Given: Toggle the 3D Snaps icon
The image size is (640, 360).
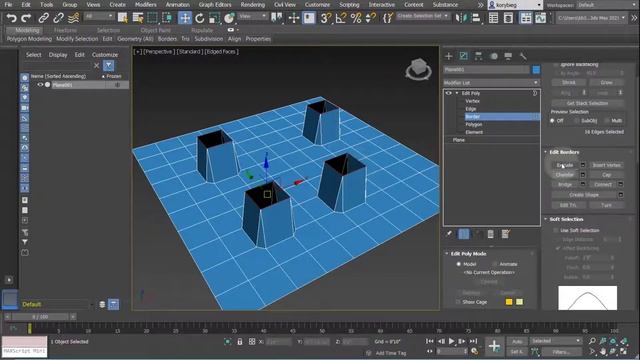Looking at the screenshot, I should click(x=325, y=18).
